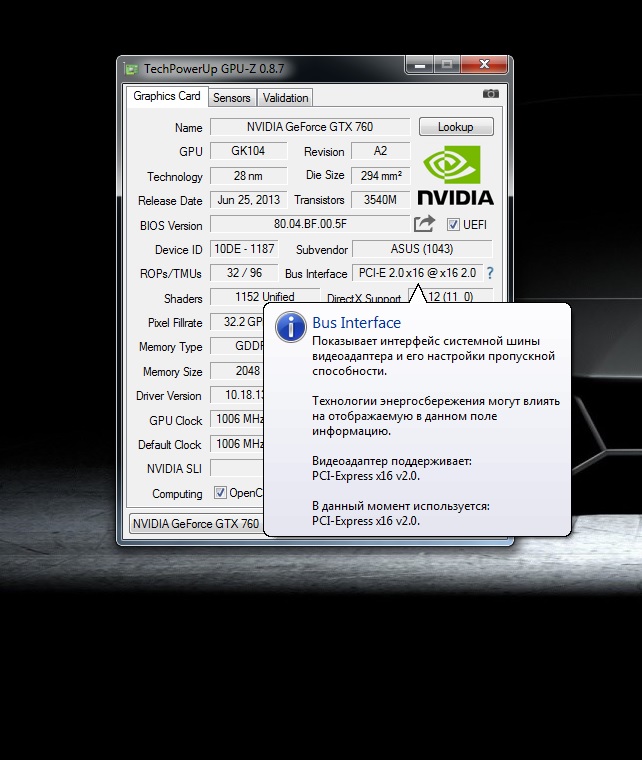
Task: Open the NVIDIA GeForce GTX 760 dropdown
Action: (196, 524)
